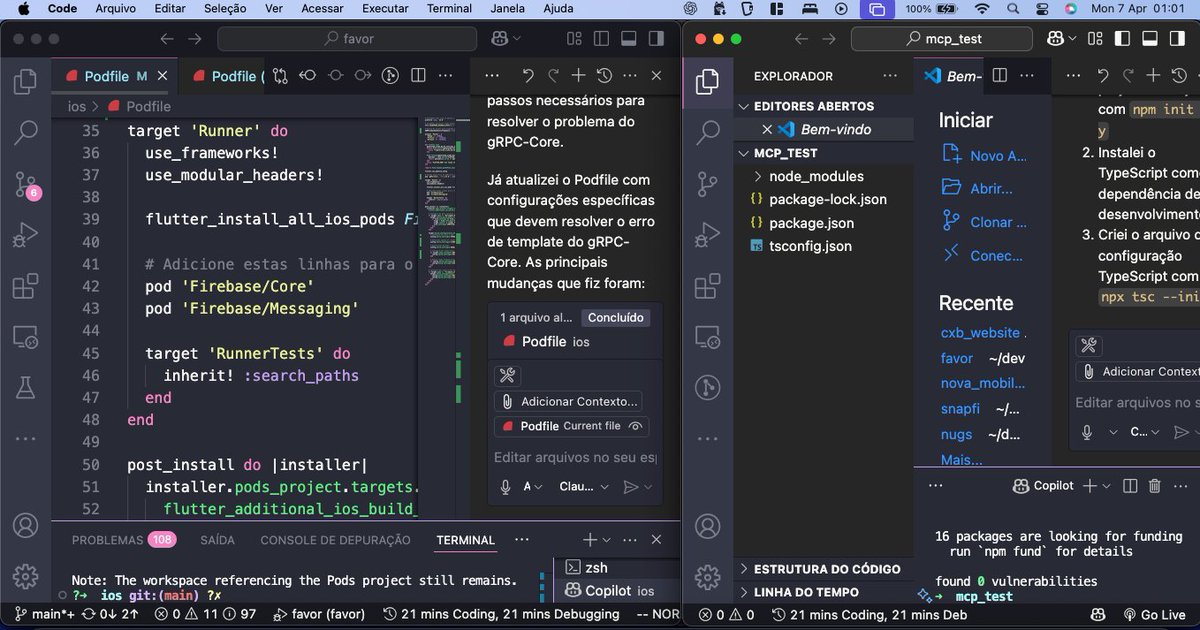Start new chat with plus in left Copilot panel
The height and width of the screenshot is (630, 1200).
pyautogui.click(x=578, y=76)
